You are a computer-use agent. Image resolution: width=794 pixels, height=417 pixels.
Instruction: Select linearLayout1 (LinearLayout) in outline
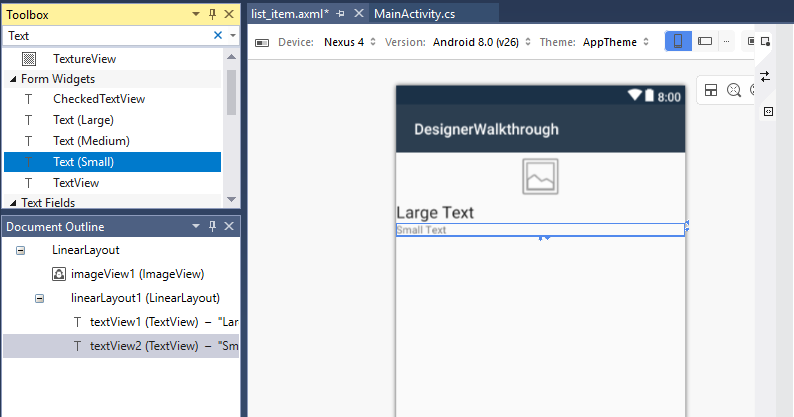coord(145,298)
